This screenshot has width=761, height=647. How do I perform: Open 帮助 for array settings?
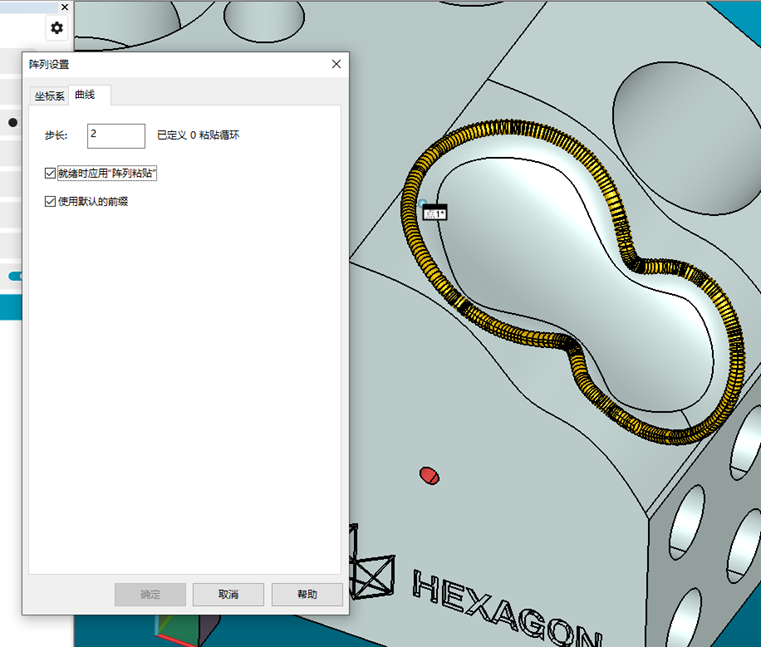click(x=307, y=594)
